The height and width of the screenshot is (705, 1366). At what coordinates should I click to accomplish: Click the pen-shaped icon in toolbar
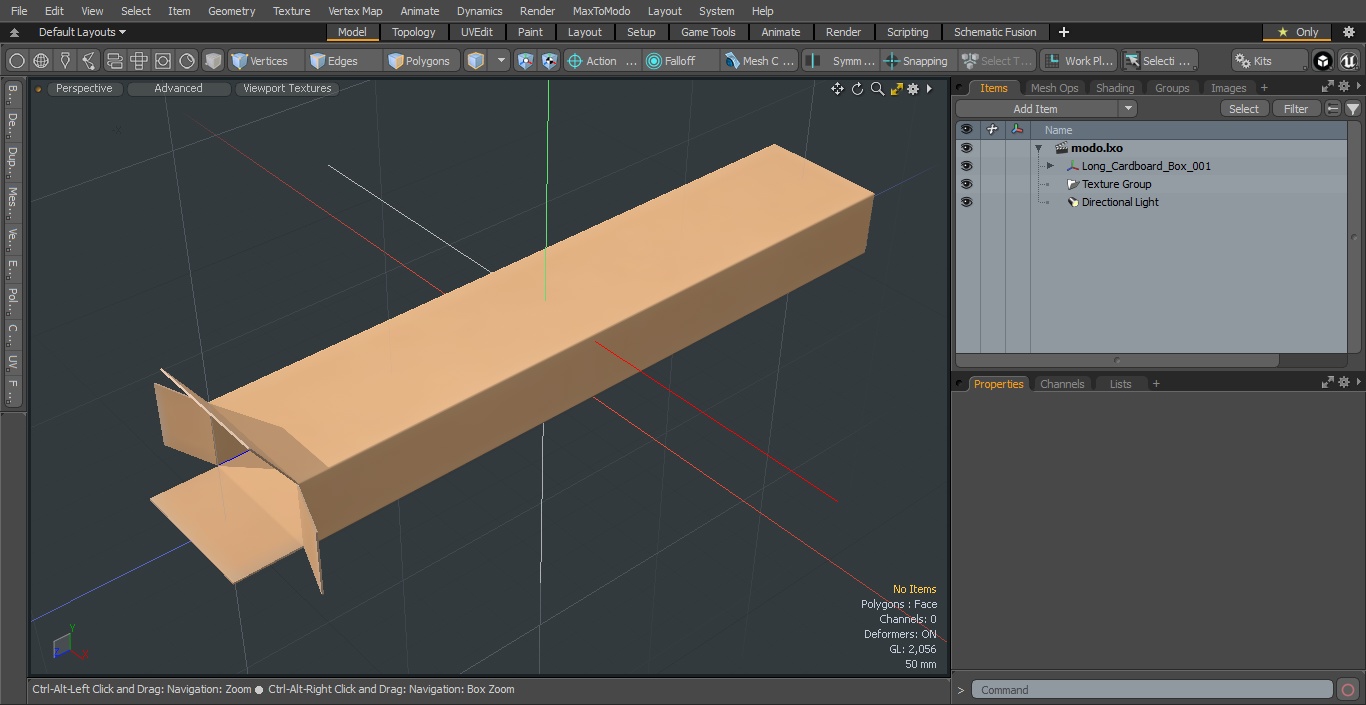tap(65, 61)
